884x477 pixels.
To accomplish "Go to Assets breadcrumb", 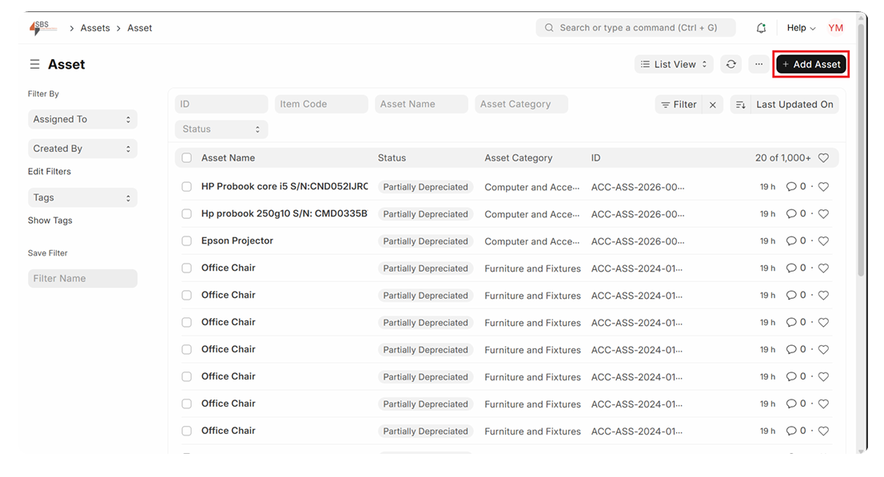I will click(95, 28).
